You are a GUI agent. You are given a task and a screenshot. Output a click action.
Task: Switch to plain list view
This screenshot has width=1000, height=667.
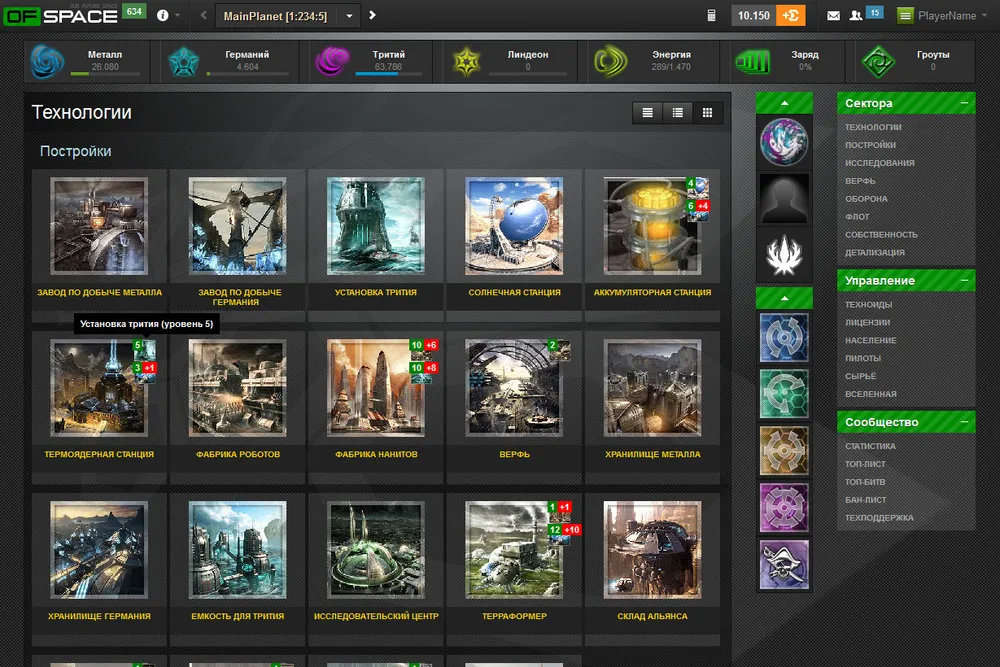648,113
